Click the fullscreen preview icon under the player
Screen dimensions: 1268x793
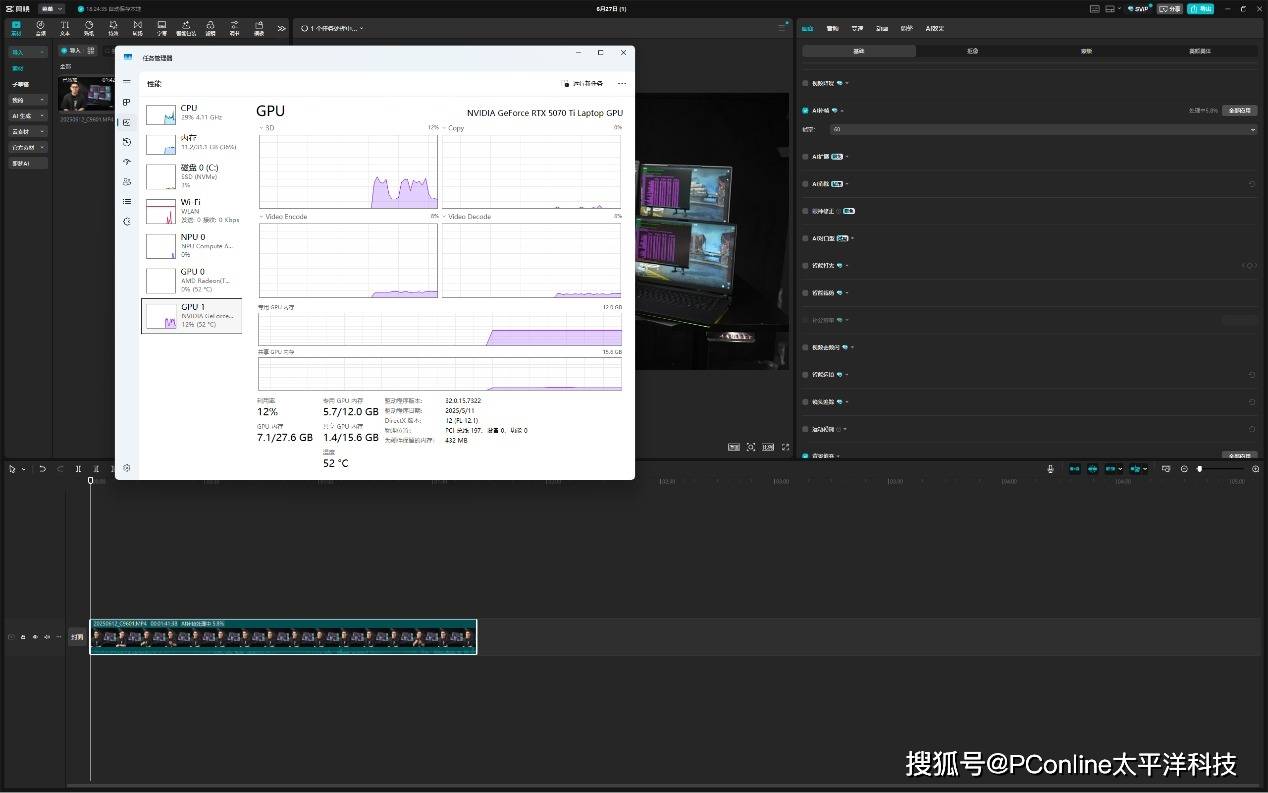(786, 447)
